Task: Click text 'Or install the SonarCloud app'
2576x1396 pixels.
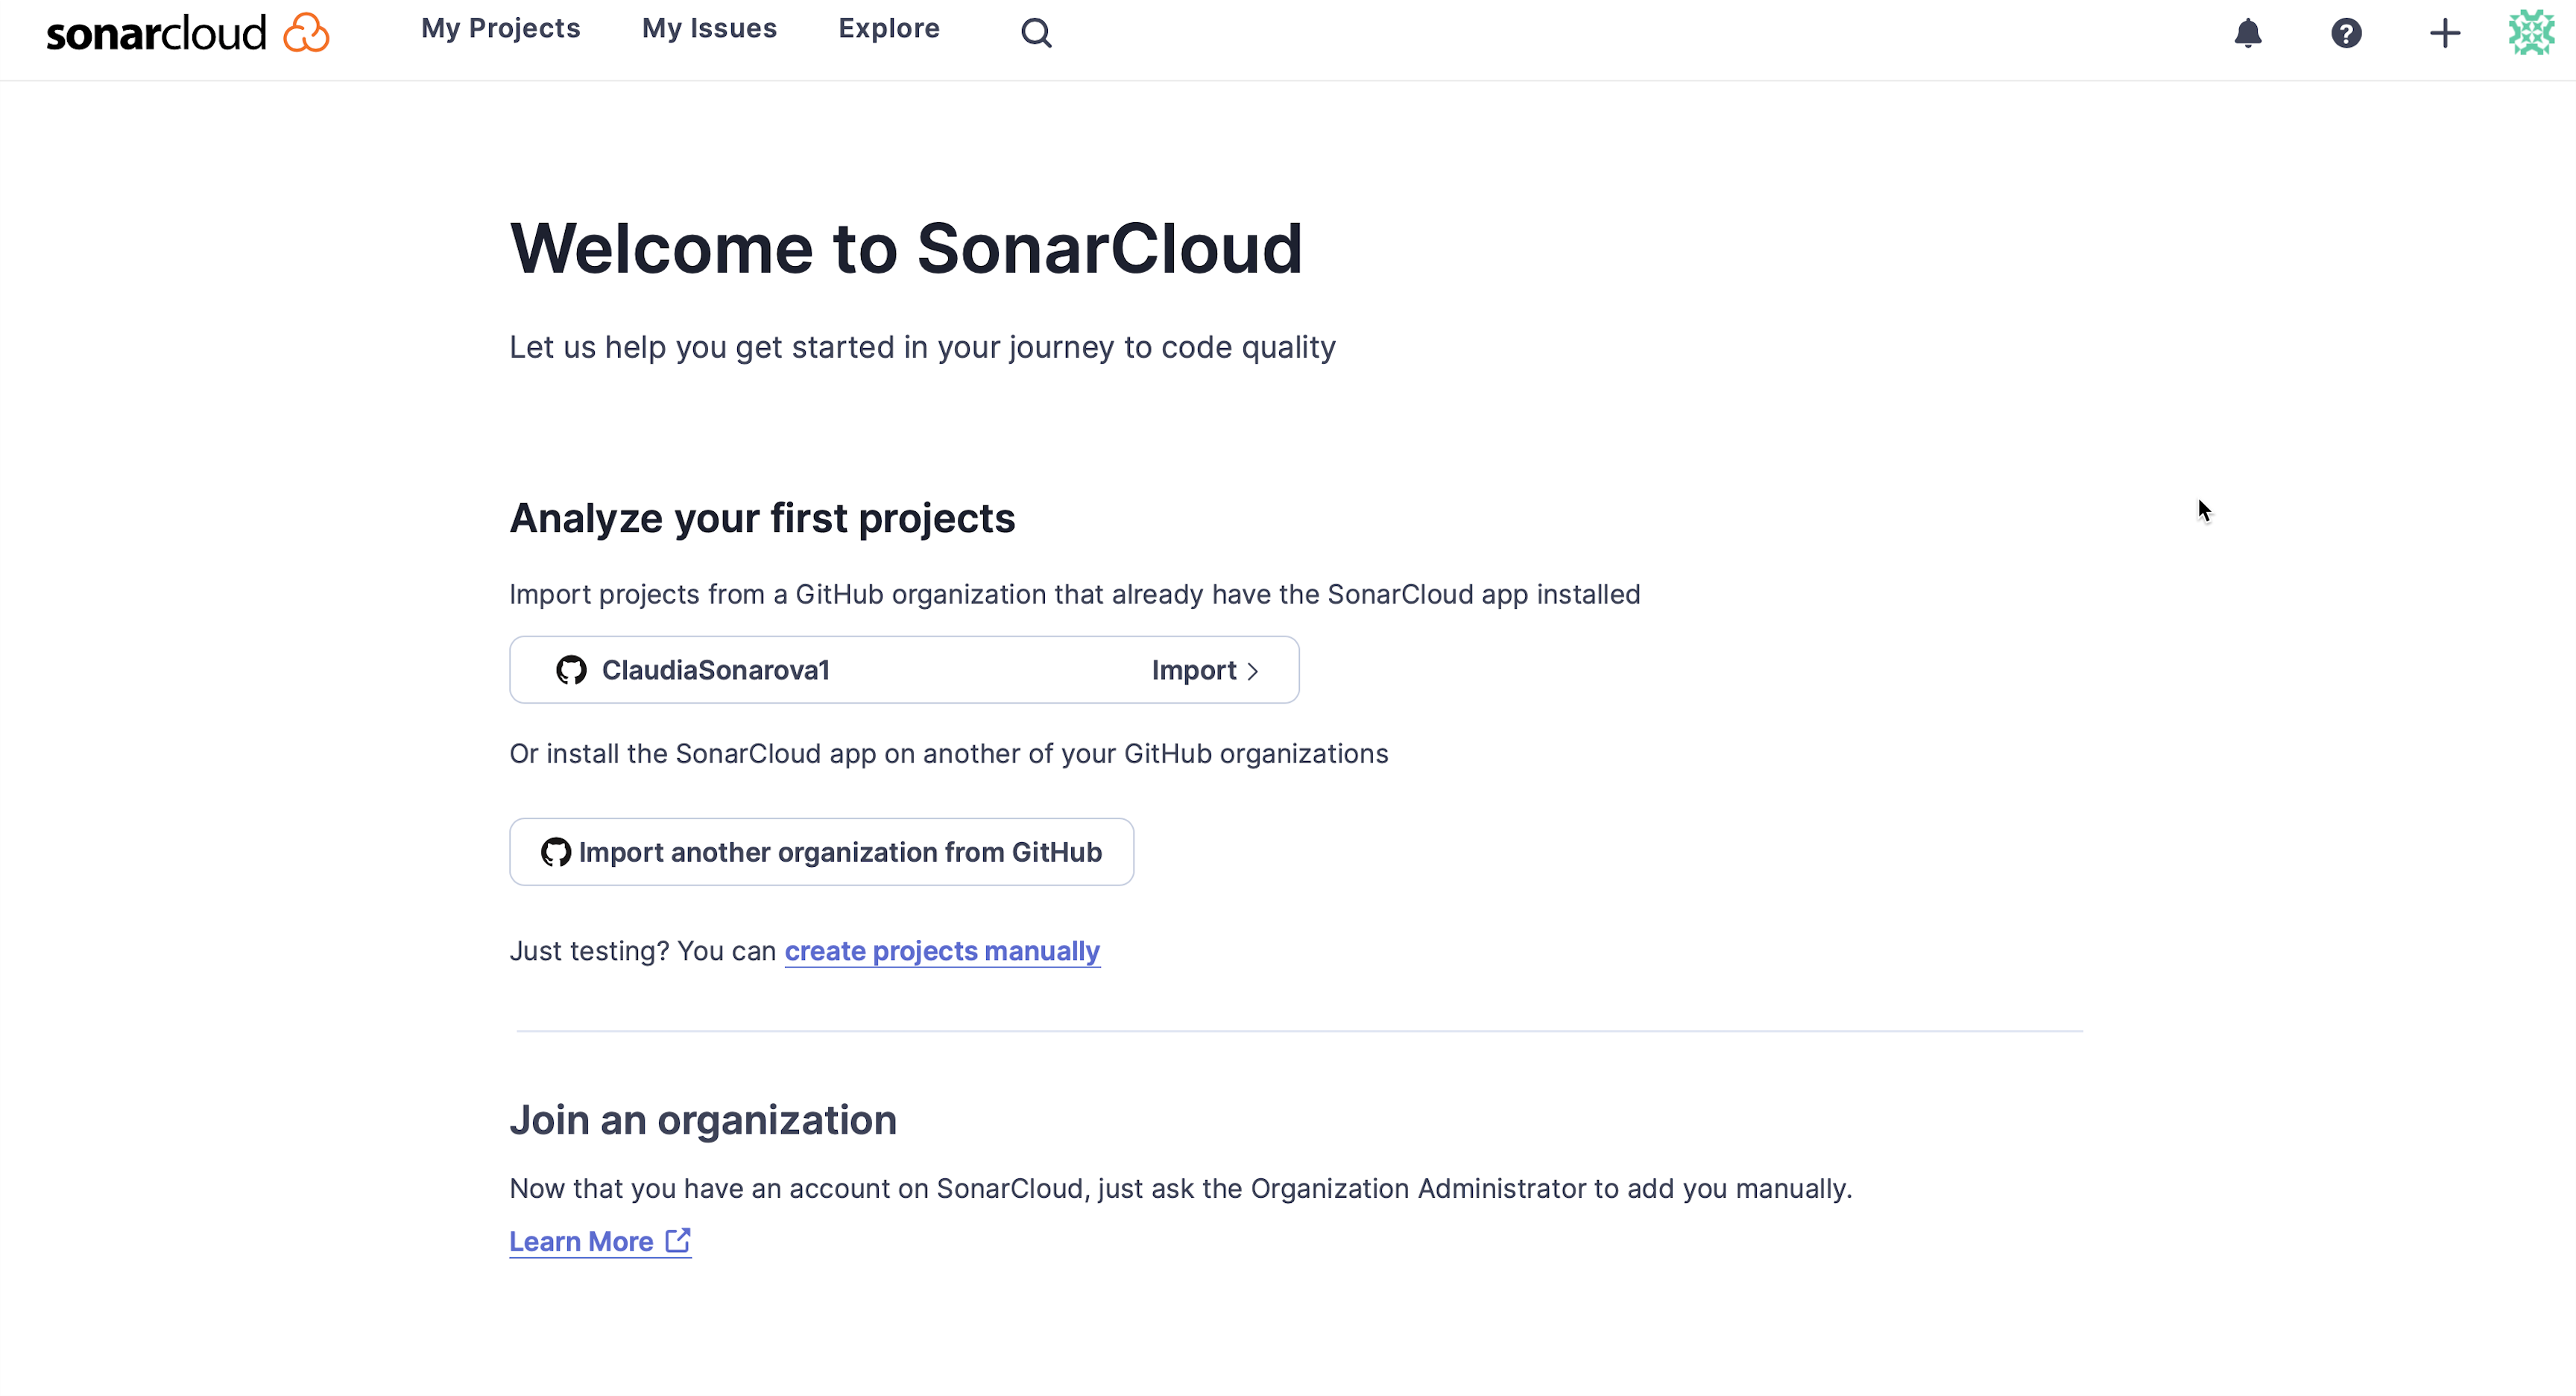Action: 693,753
